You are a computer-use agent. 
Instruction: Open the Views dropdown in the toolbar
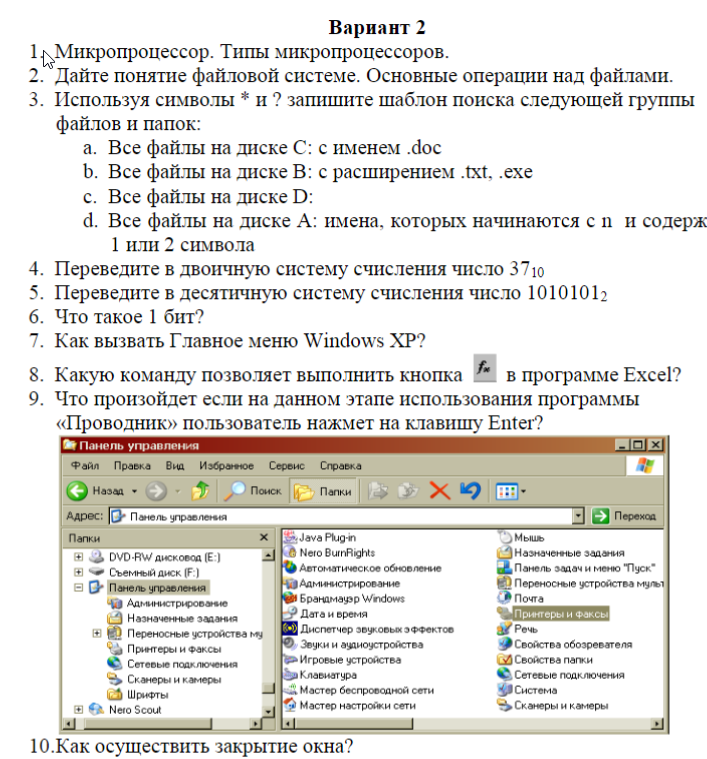click(511, 491)
